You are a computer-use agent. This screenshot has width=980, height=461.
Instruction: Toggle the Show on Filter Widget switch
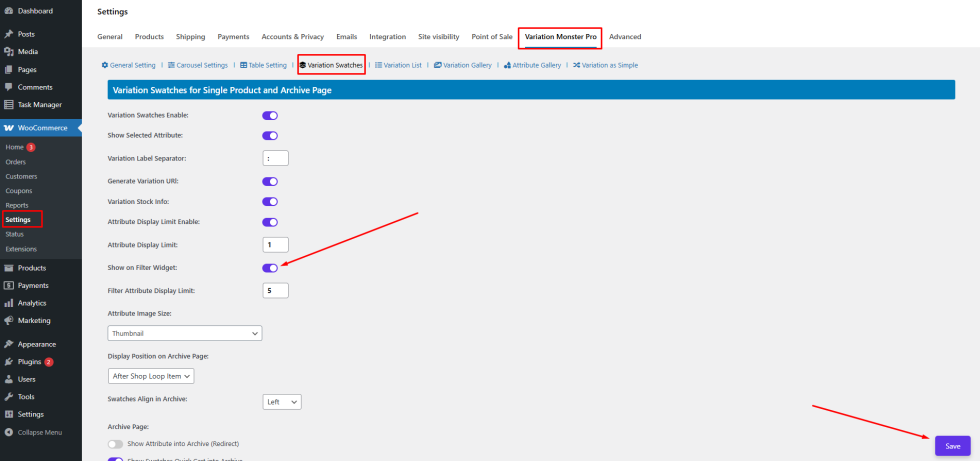tap(269, 268)
